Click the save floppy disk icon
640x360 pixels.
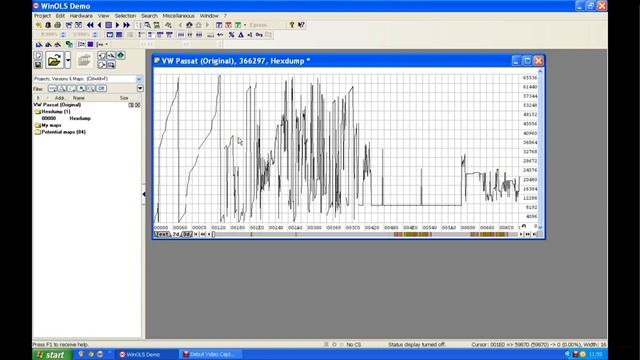tap(38, 65)
